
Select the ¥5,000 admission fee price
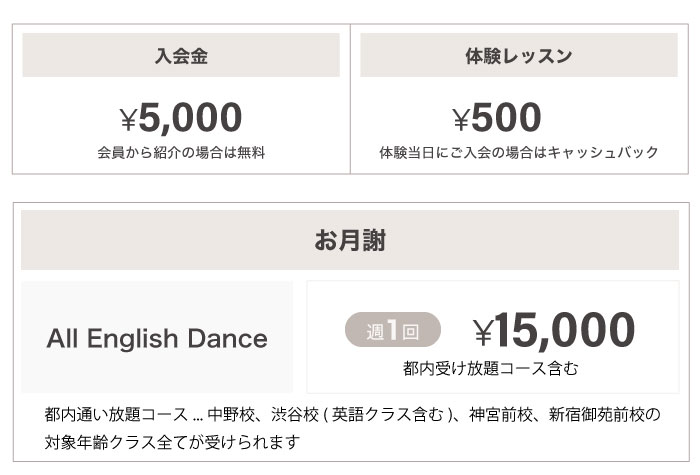(181, 117)
